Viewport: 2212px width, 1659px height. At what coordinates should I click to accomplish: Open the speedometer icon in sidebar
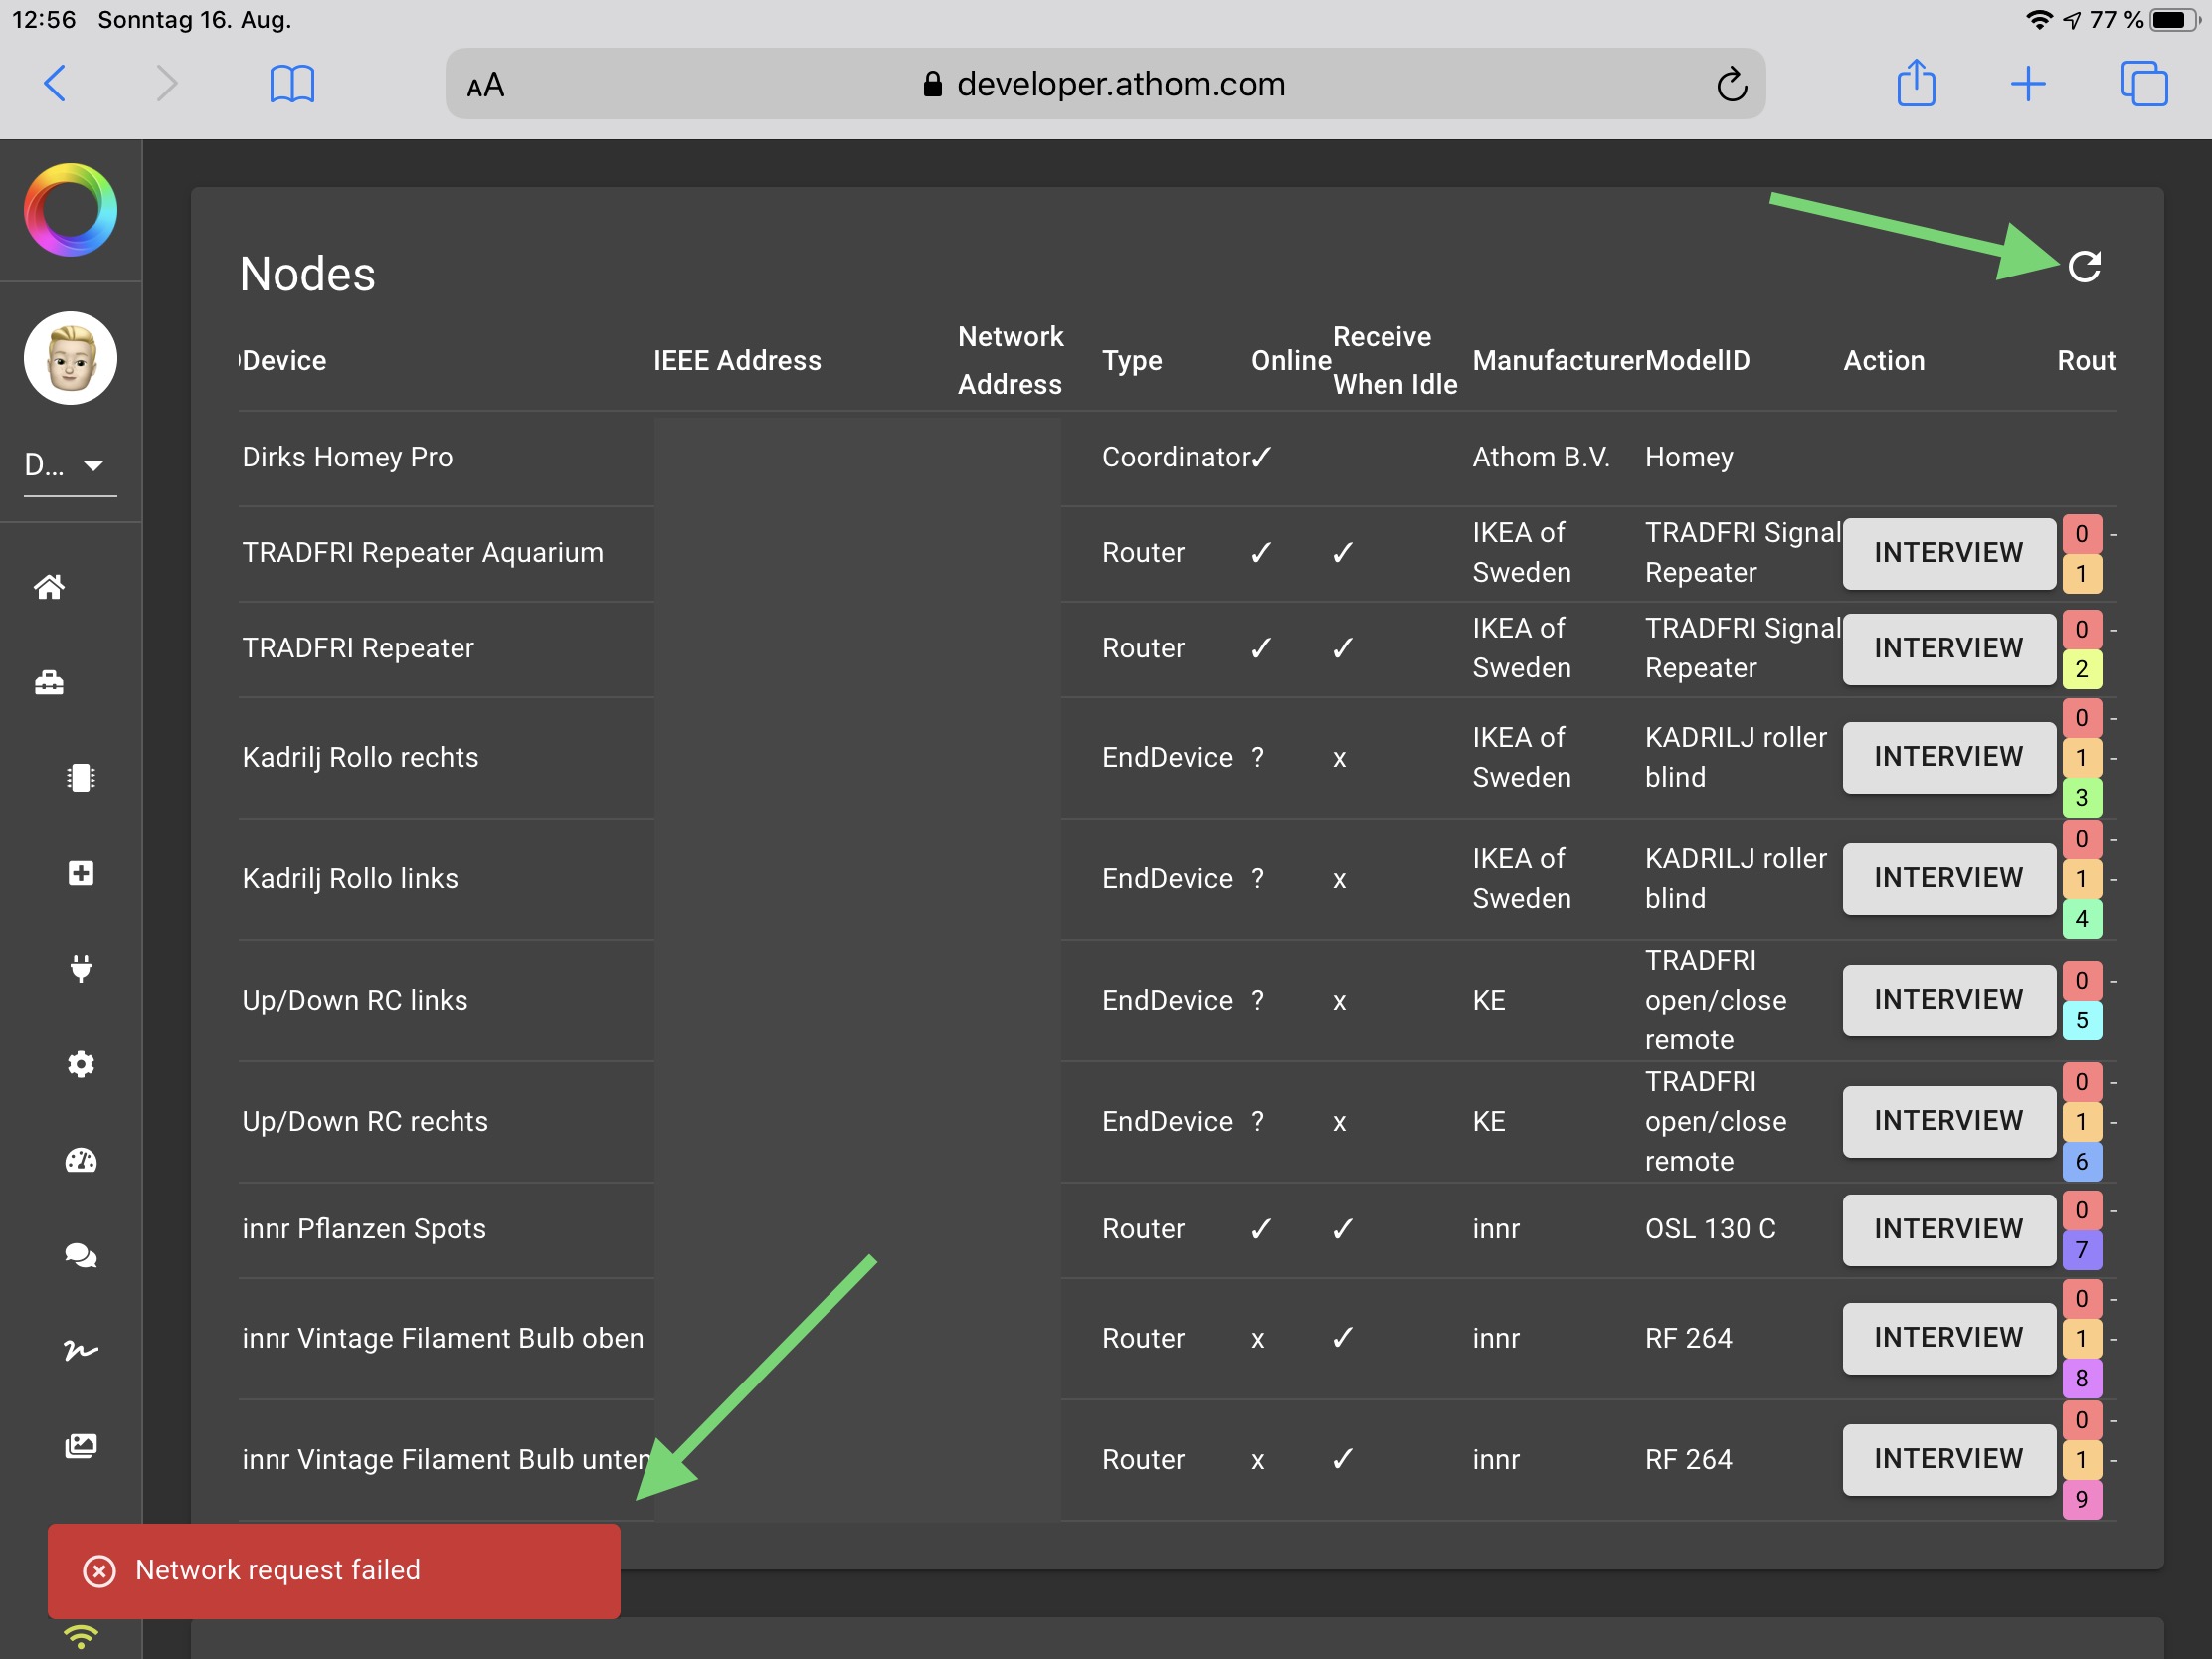(x=81, y=1160)
